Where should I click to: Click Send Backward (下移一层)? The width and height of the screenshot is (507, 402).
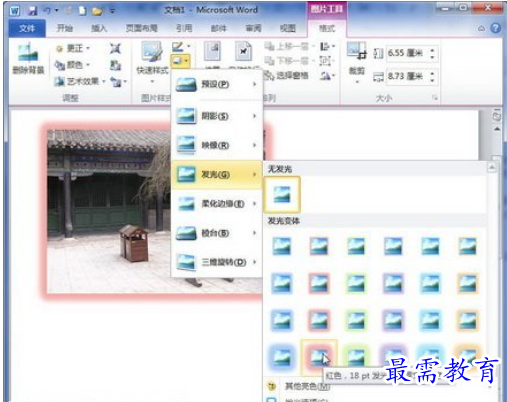click(x=289, y=61)
